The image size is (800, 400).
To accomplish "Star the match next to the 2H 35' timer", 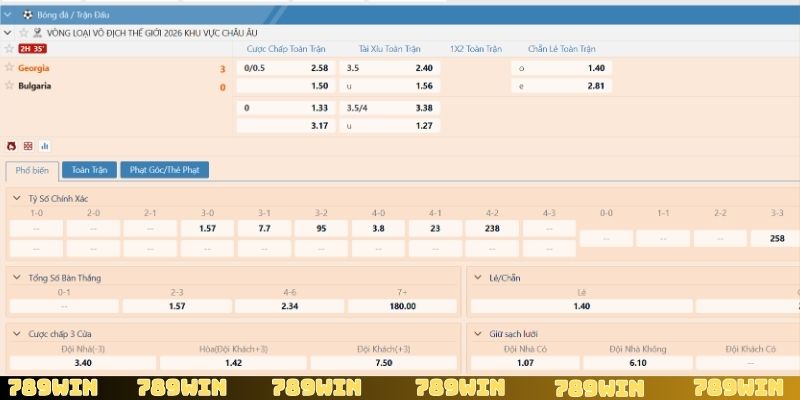I will click(x=10, y=48).
